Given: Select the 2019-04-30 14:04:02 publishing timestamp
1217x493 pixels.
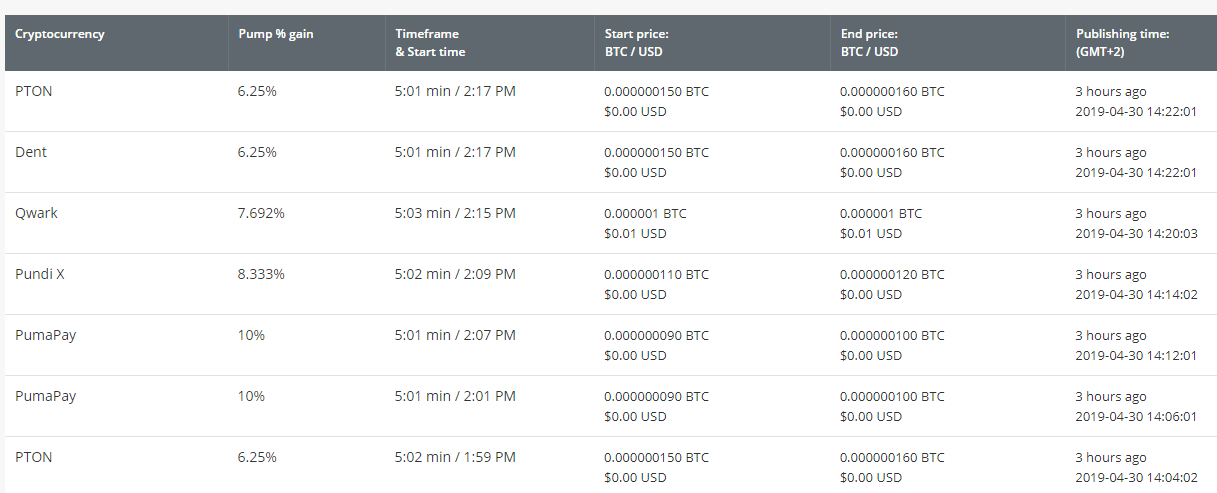Looking at the screenshot, I should (x=1136, y=478).
